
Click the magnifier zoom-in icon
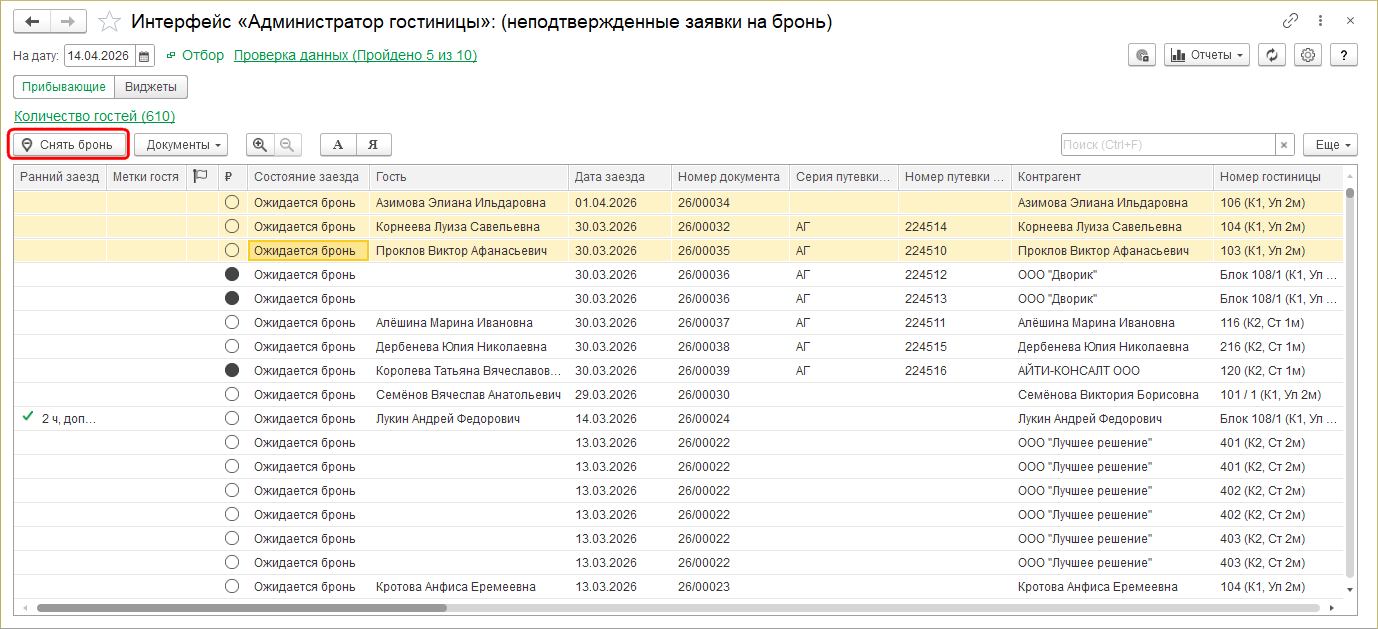260,145
